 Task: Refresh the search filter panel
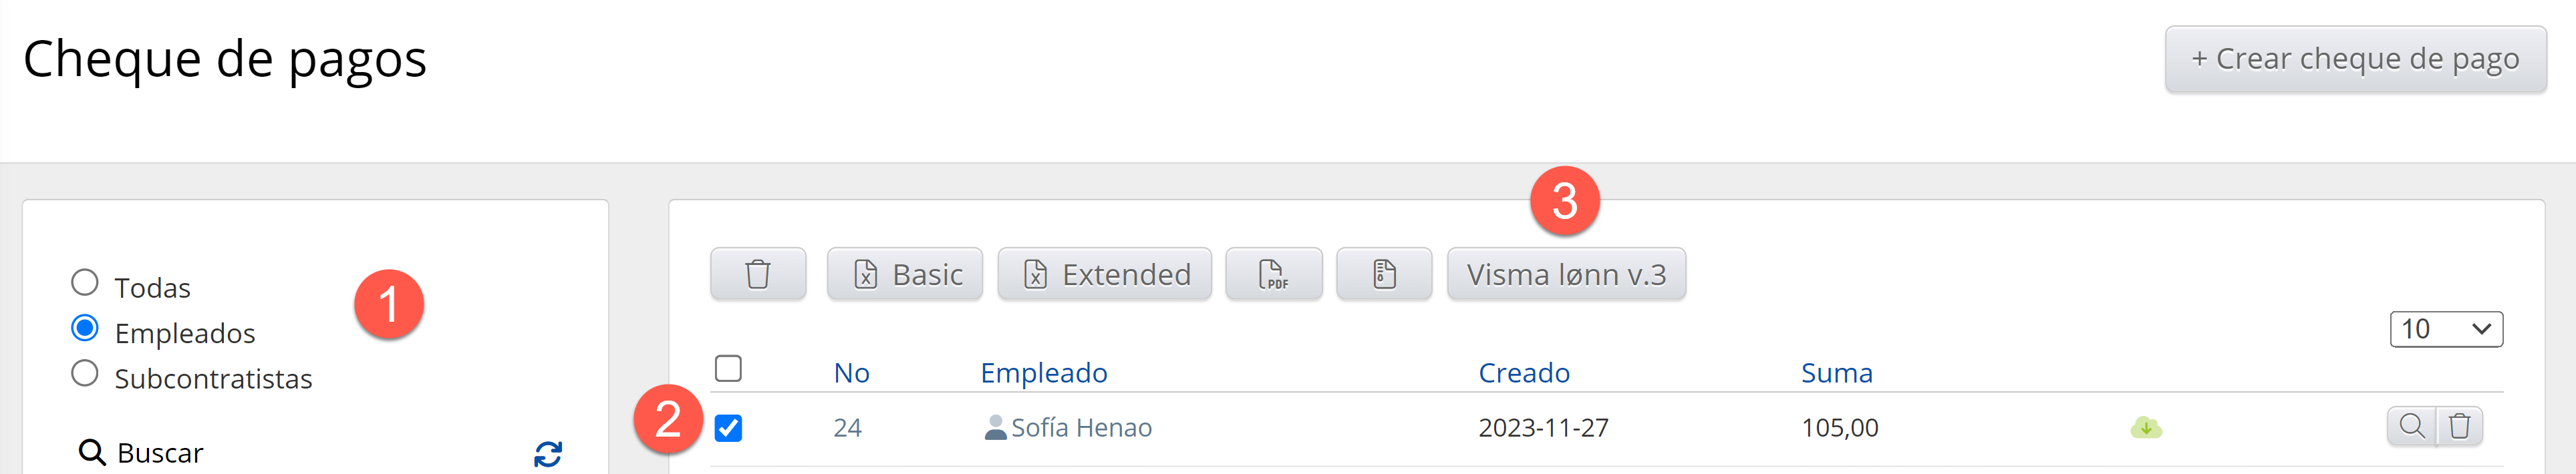[x=548, y=454]
